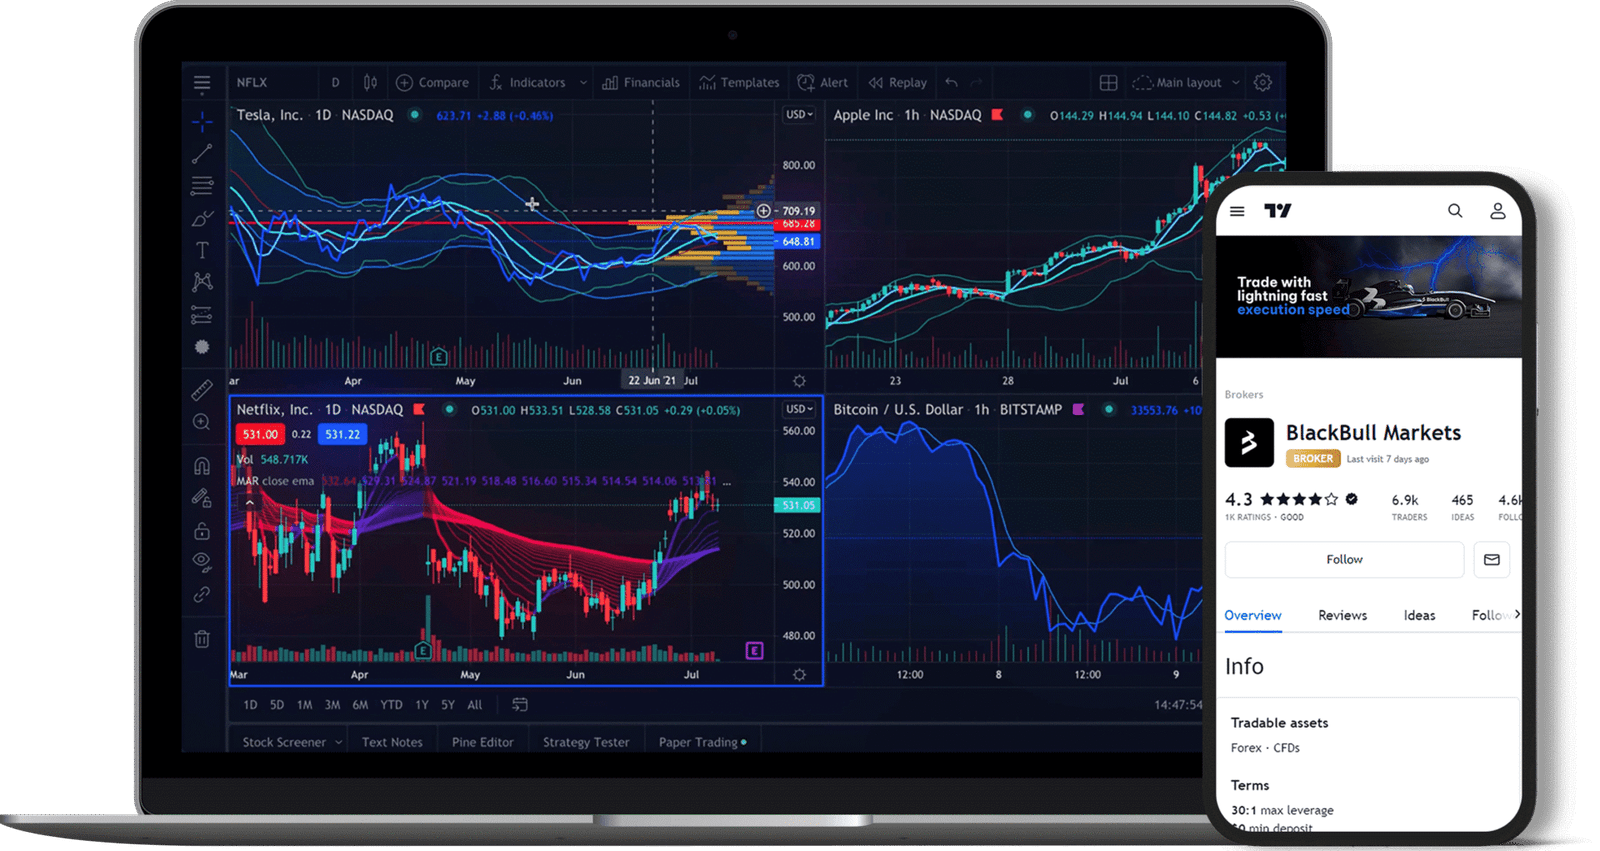Select the YTD date range
Image resolution: width=1600 pixels, height=851 pixels.
point(391,705)
